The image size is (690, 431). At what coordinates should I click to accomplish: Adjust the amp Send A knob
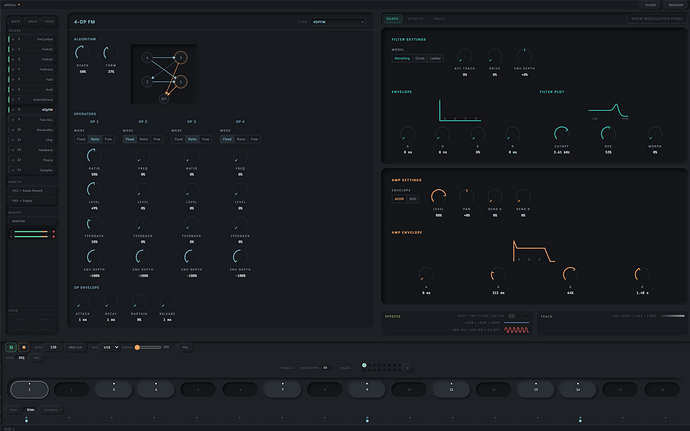pos(495,197)
